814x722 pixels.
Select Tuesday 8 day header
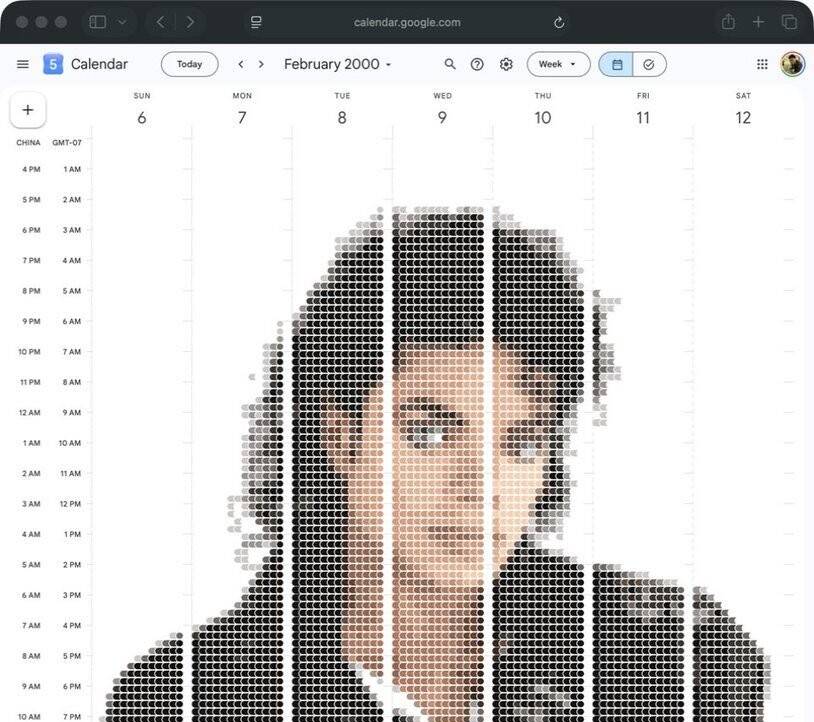pos(342,110)
